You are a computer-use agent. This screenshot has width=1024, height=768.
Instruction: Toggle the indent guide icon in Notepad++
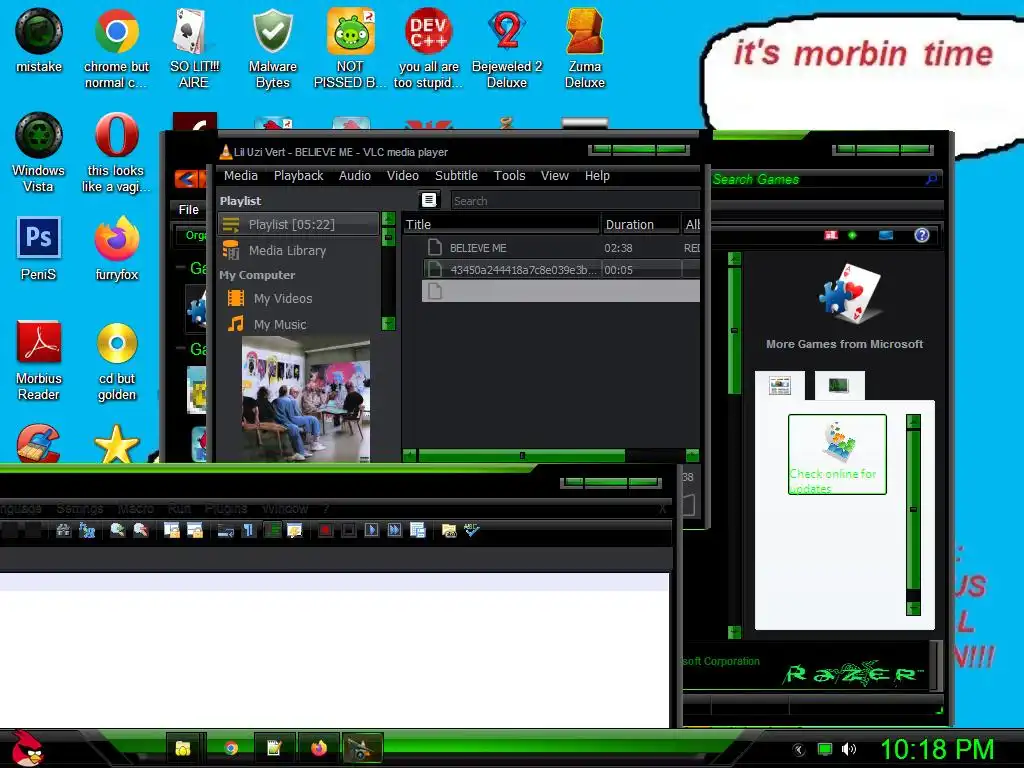pos(272,530)
